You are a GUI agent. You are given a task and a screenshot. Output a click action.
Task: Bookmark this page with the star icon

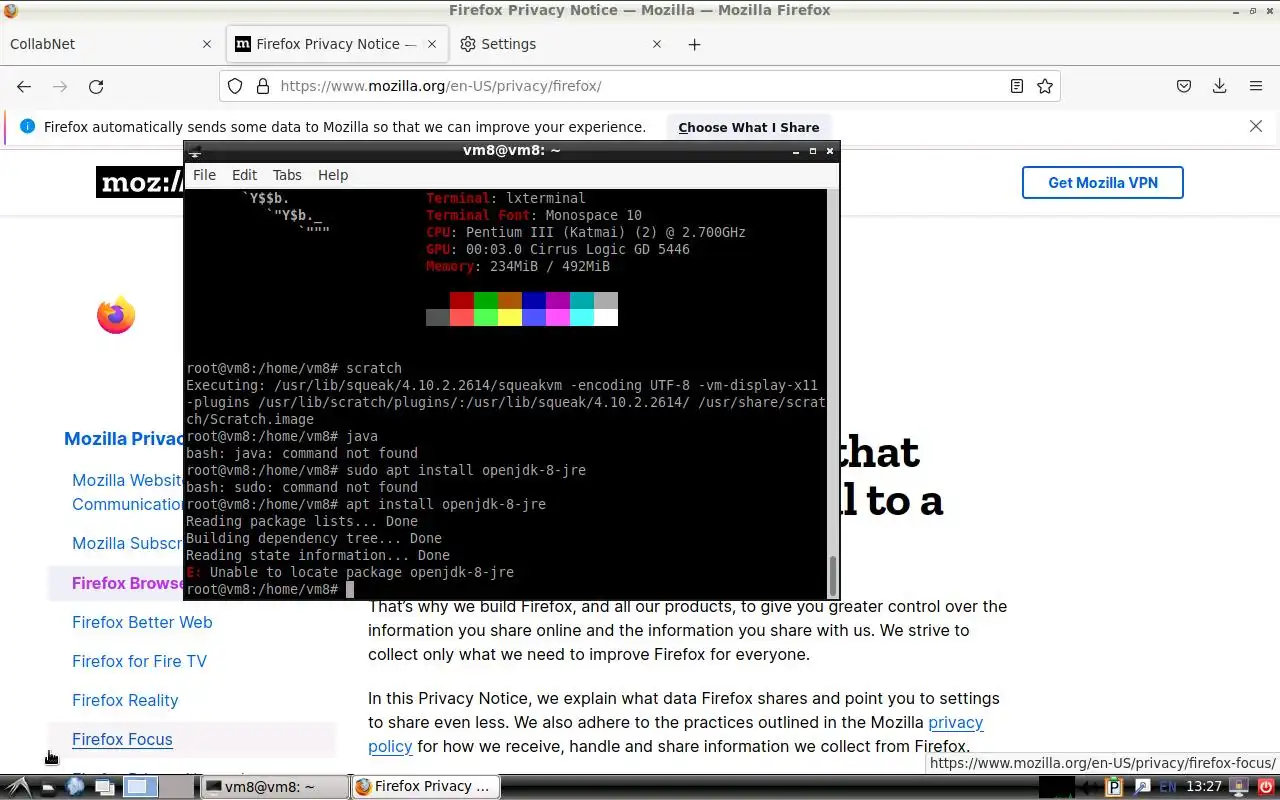1045,86
